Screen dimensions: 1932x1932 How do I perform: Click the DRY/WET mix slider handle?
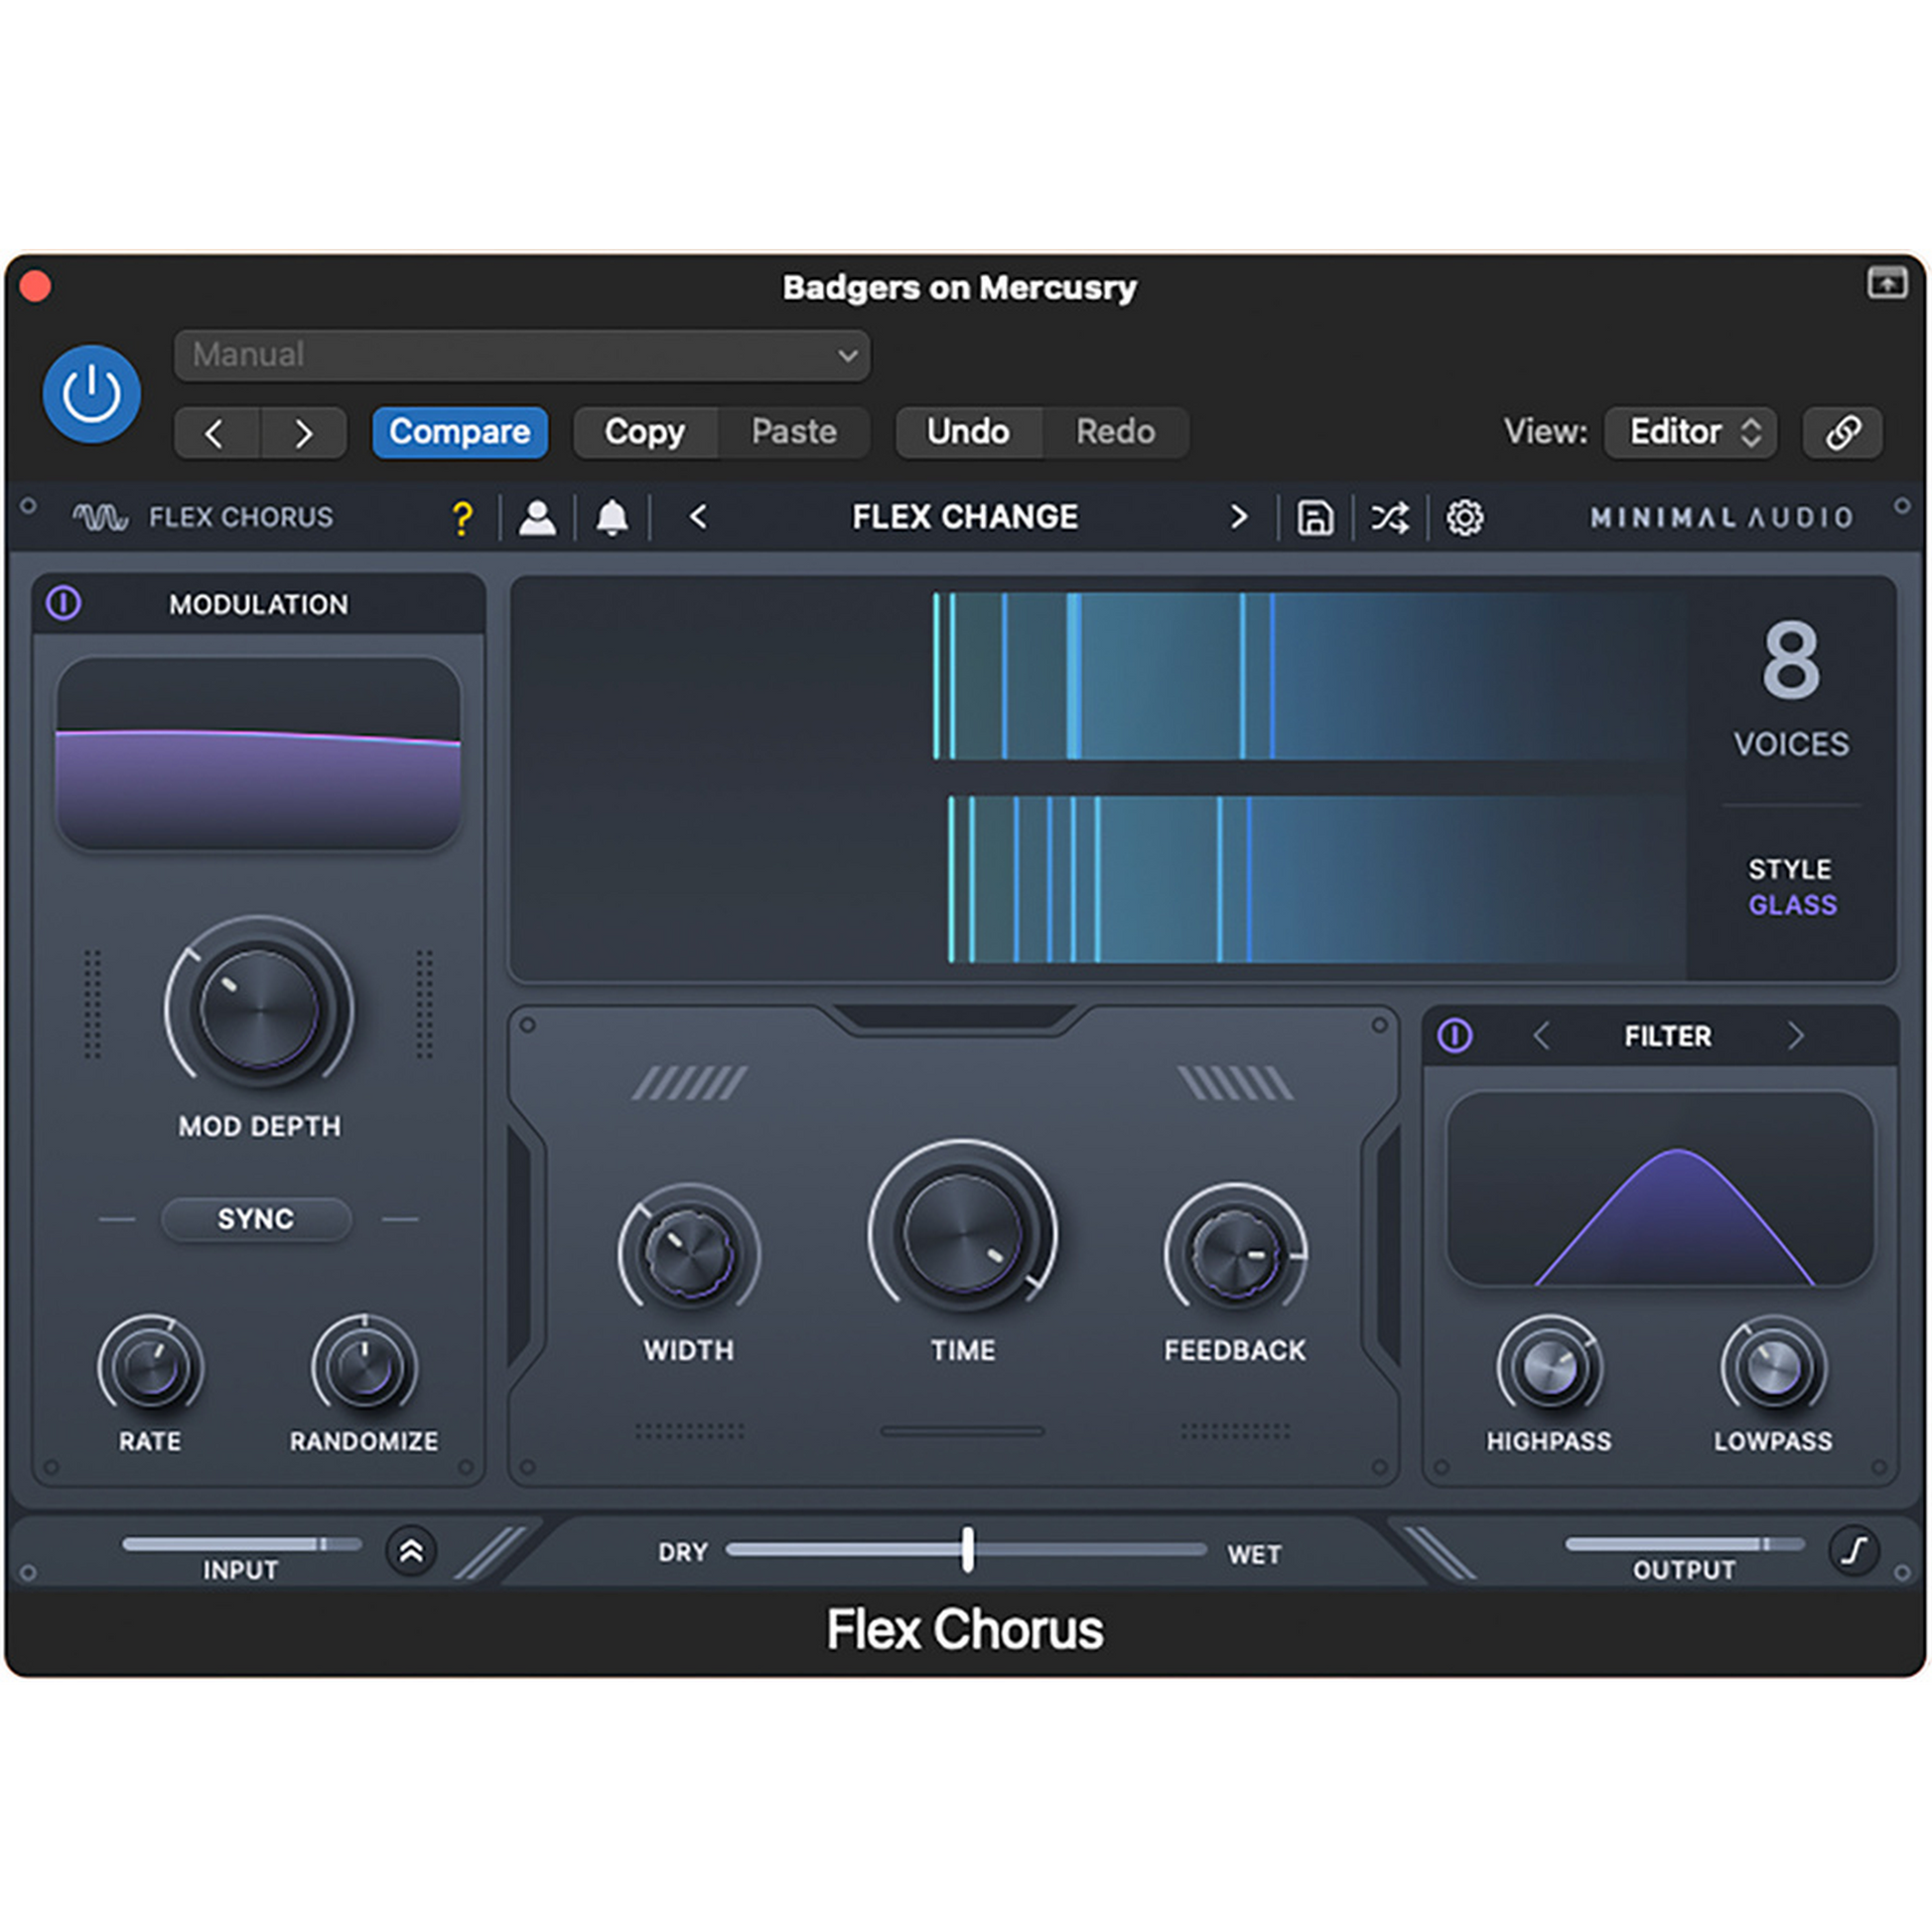coord(967,1549)
